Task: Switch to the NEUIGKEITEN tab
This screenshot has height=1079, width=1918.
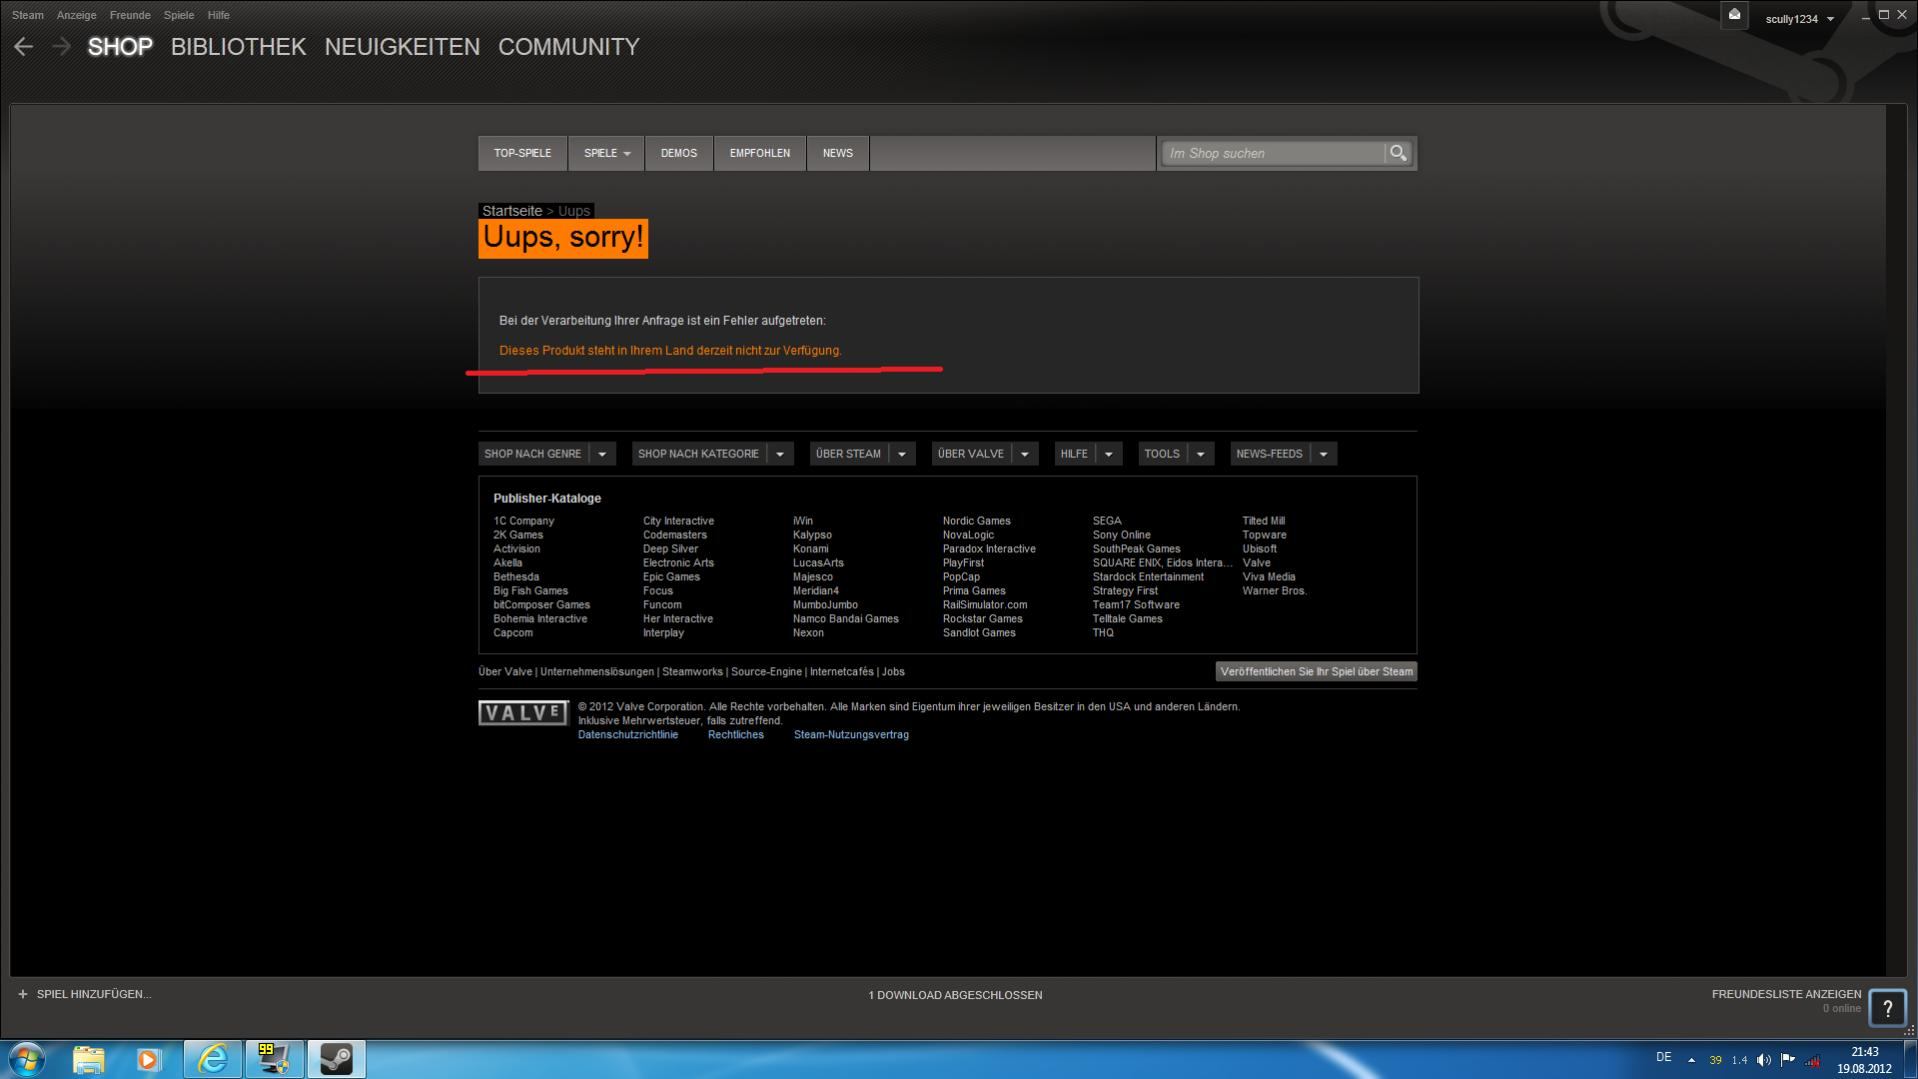Action: [402, 47]
